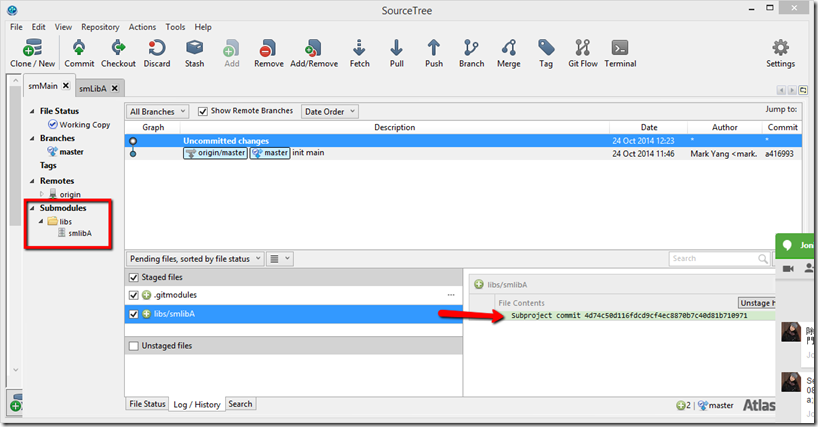Image resolution: width=818 pixels, height=427 pixels.
Task: Click the Commit toolbar icon
Action: 79,48
